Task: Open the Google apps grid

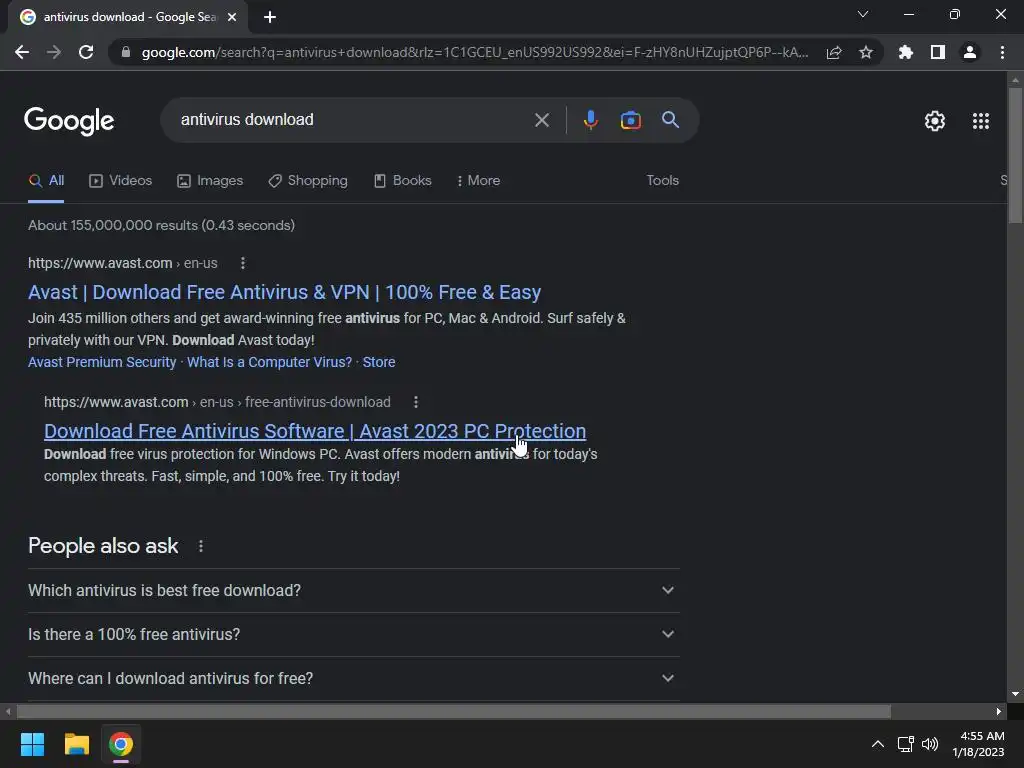Action: pos(981,121)
